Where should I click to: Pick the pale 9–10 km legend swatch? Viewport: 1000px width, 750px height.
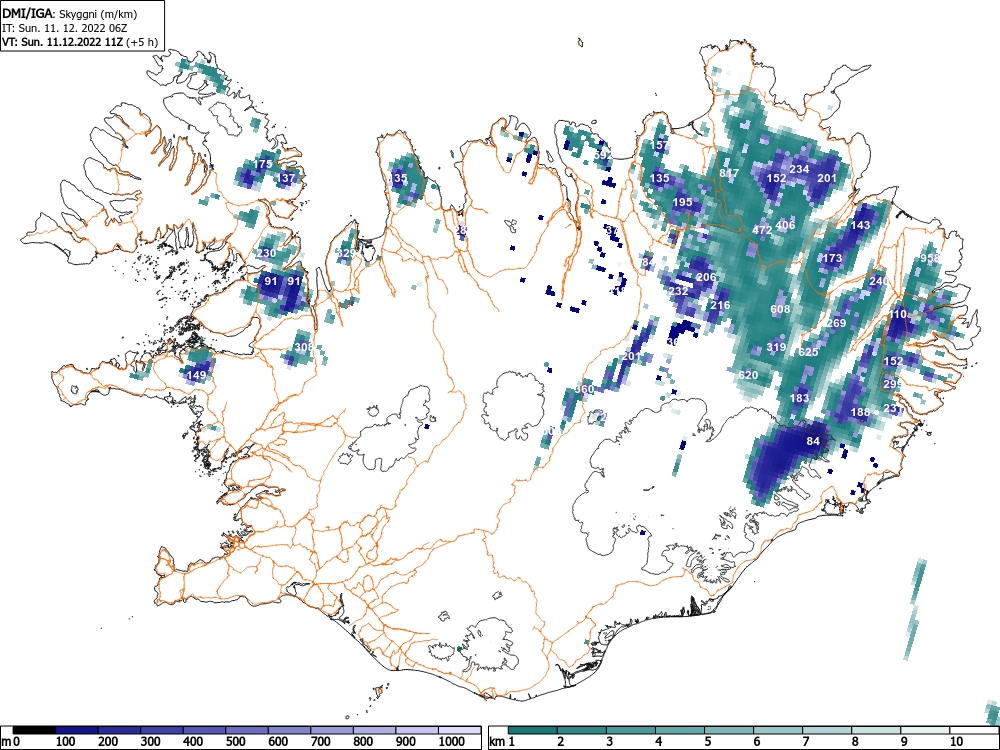[x=925, y=730]
